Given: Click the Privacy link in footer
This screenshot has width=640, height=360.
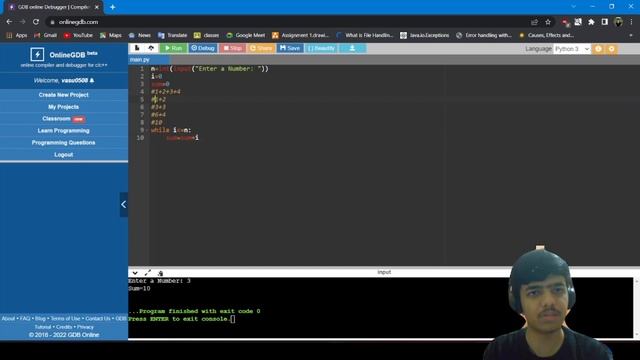Looking at the screenshot, I should [85, 327].
